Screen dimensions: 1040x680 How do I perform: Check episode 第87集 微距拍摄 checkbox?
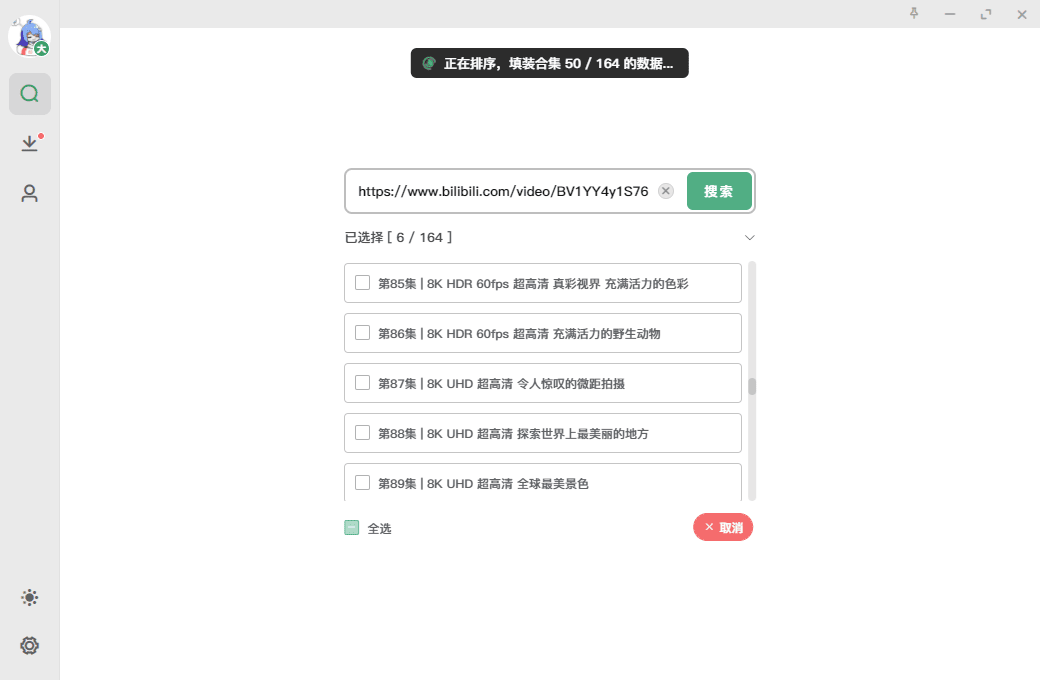[x=362, y=382]
